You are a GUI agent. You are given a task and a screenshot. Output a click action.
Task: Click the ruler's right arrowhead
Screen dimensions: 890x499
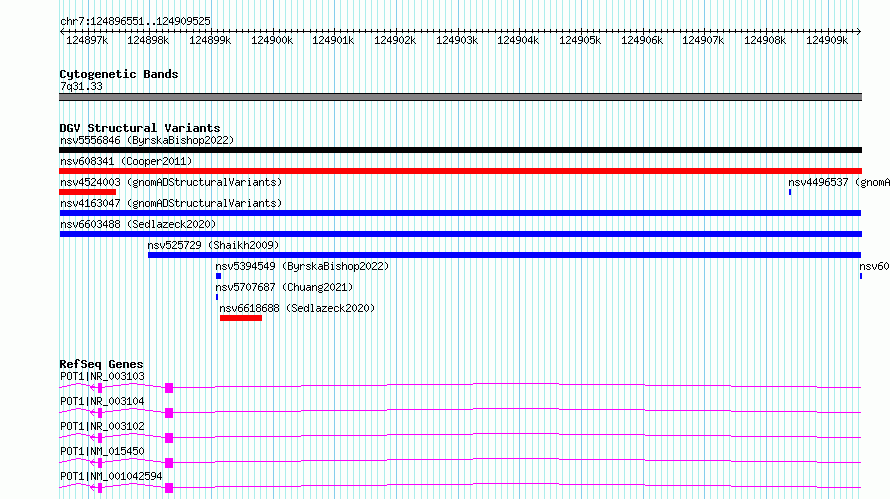[x=859, y=32]
